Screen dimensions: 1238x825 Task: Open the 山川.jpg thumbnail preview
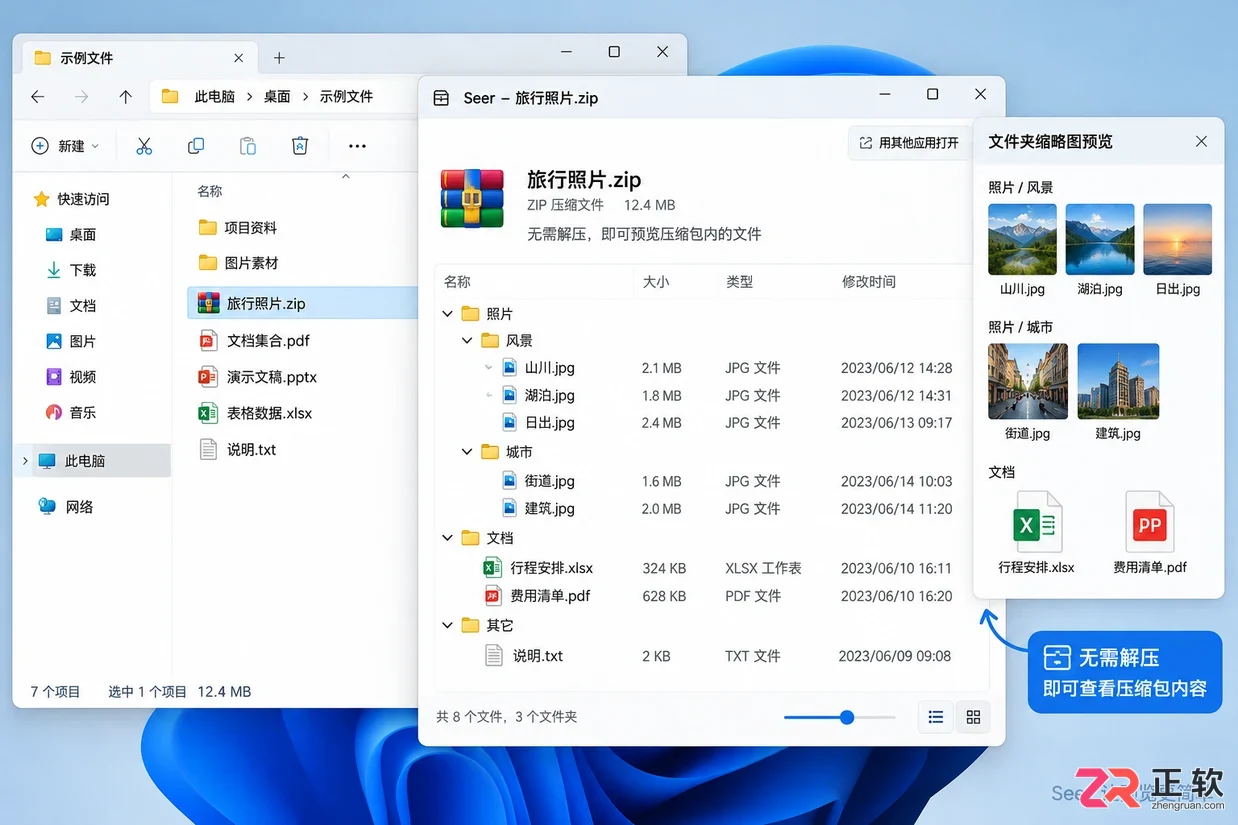coord(1022,239)
